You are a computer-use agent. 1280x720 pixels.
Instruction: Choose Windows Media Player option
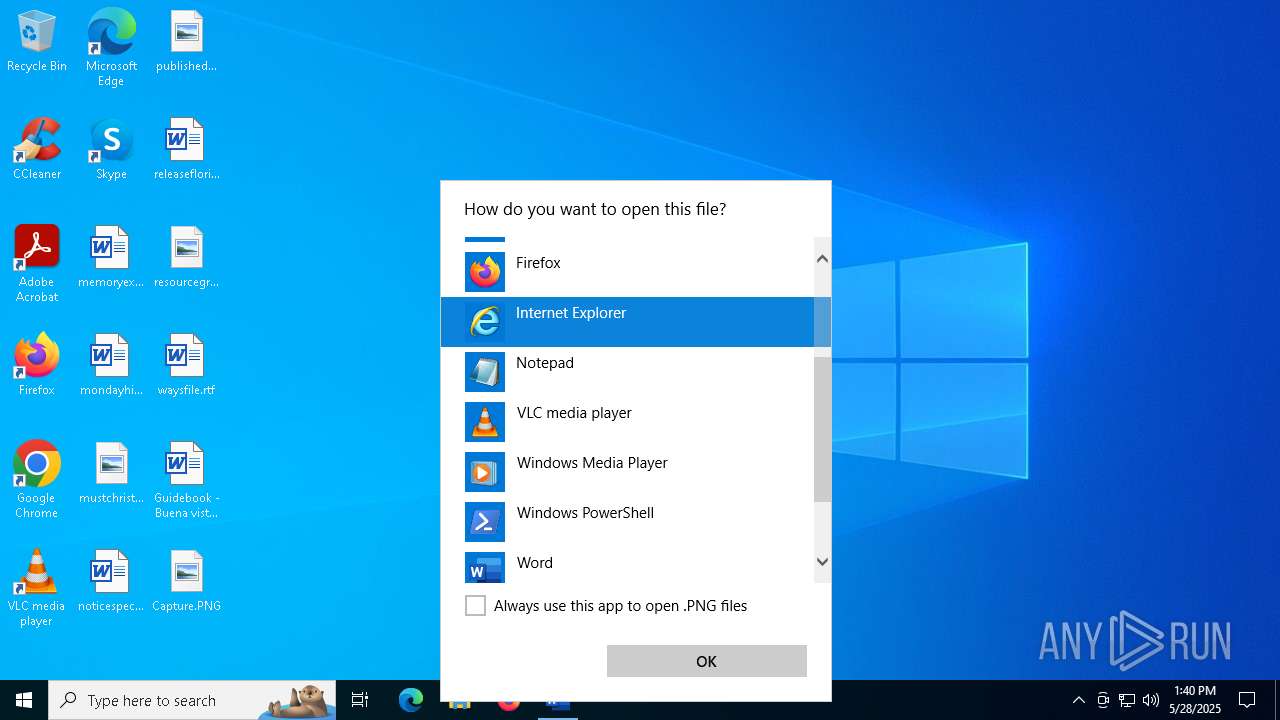(x=627, y=472)
